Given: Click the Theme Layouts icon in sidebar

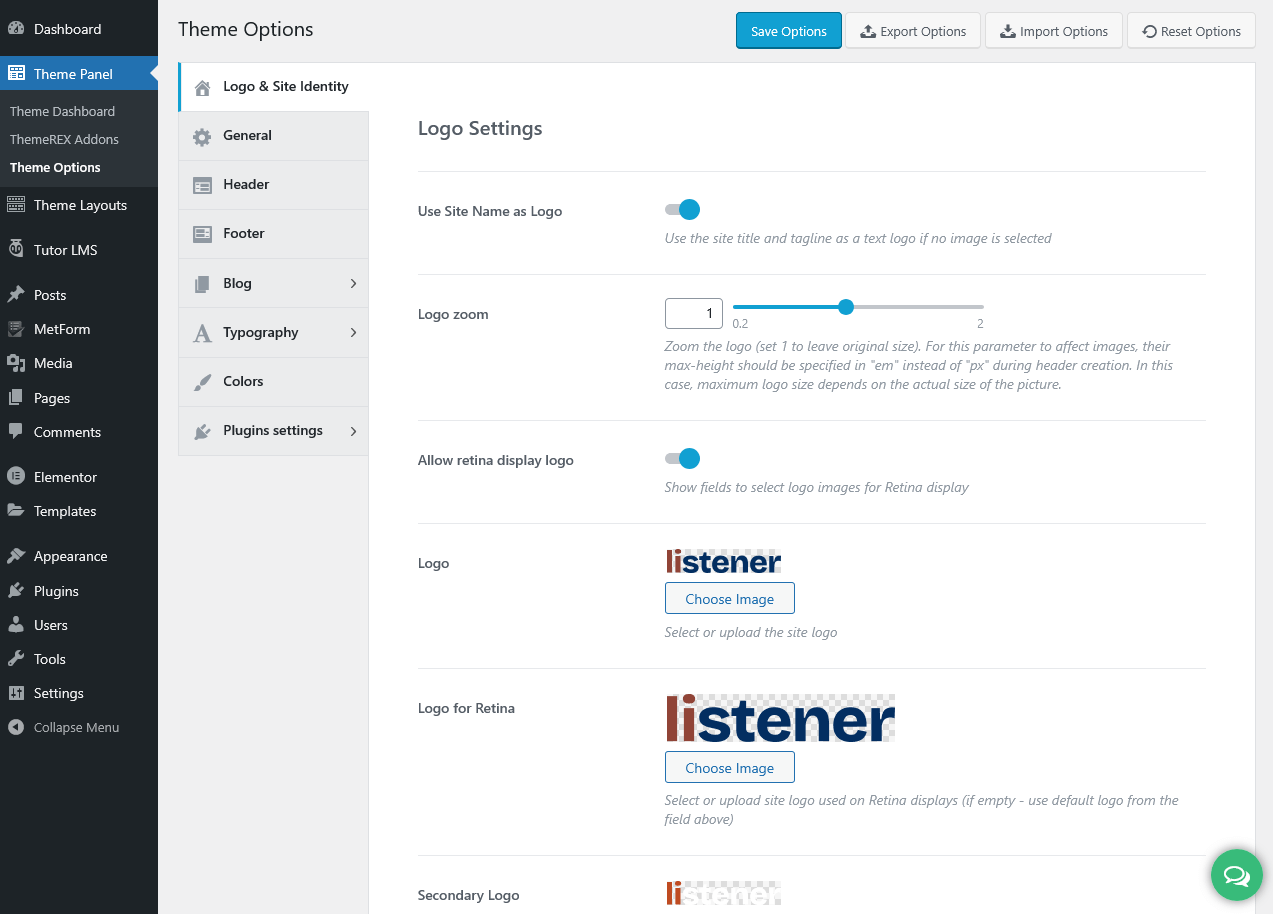Looking at the screenshot, I should (x=16, y=205).
